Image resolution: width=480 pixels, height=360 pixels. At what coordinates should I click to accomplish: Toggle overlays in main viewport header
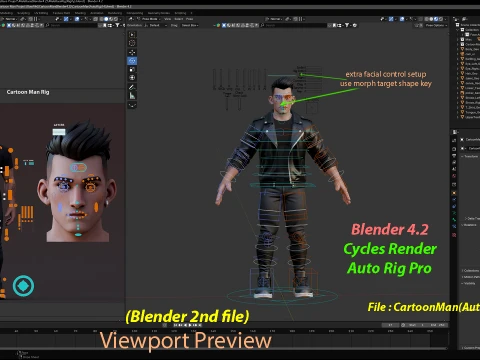pos(402,19)
